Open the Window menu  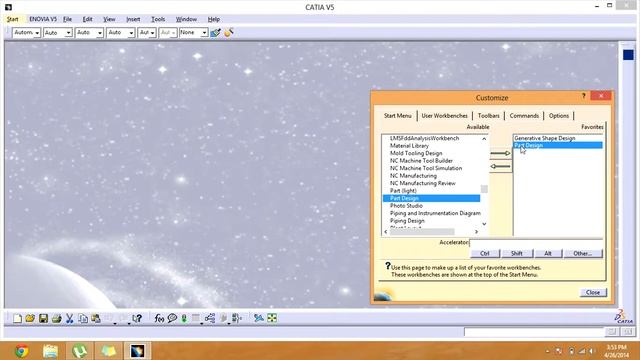[x=186, y=19]
